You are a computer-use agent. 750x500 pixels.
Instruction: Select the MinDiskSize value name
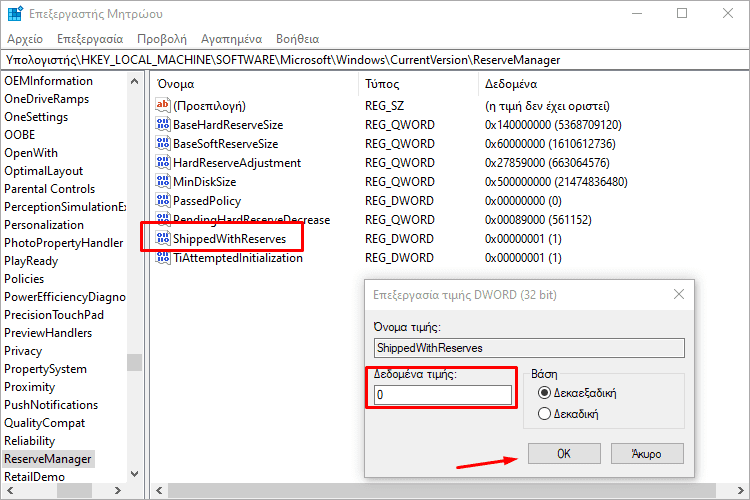[205, 182]
